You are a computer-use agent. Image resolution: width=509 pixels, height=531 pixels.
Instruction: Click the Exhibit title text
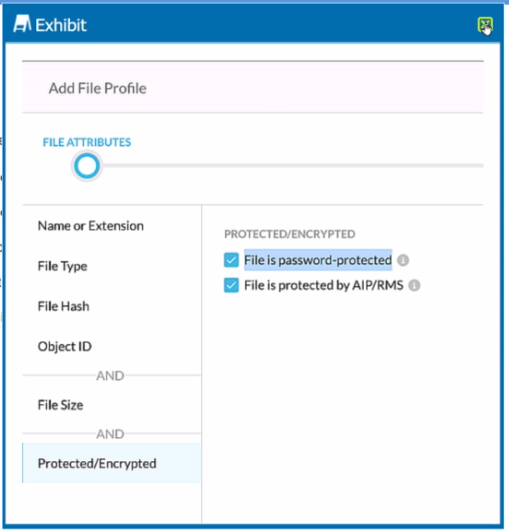pyautogui.click(x=61, y=25)
